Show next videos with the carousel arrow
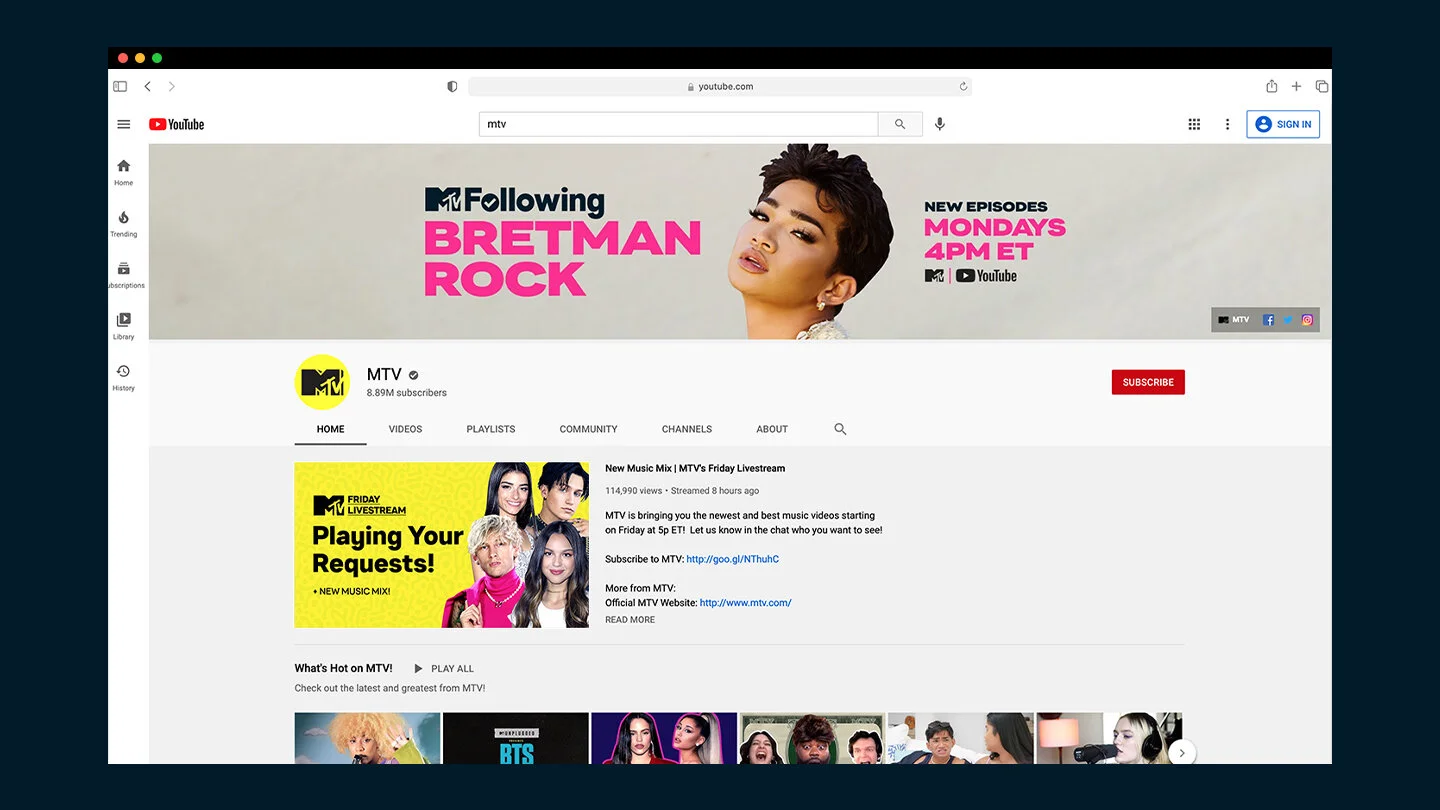The image size is (1440, 810). click(x=1182, y=753)
